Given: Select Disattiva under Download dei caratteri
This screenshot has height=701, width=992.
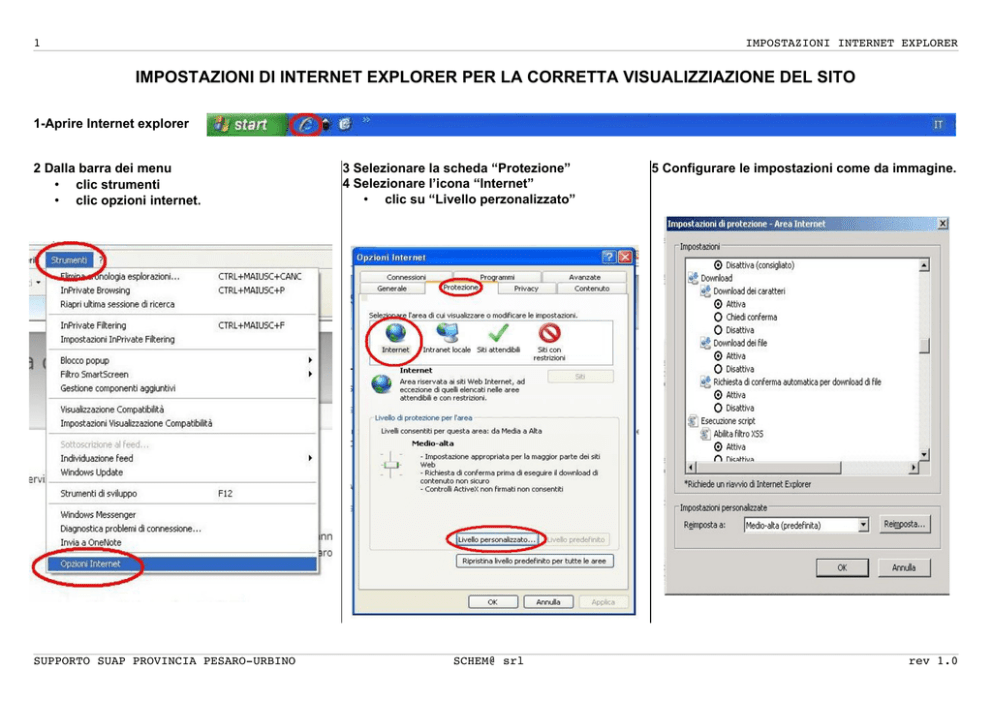Looking at the screenshot, I should (718, 330).
